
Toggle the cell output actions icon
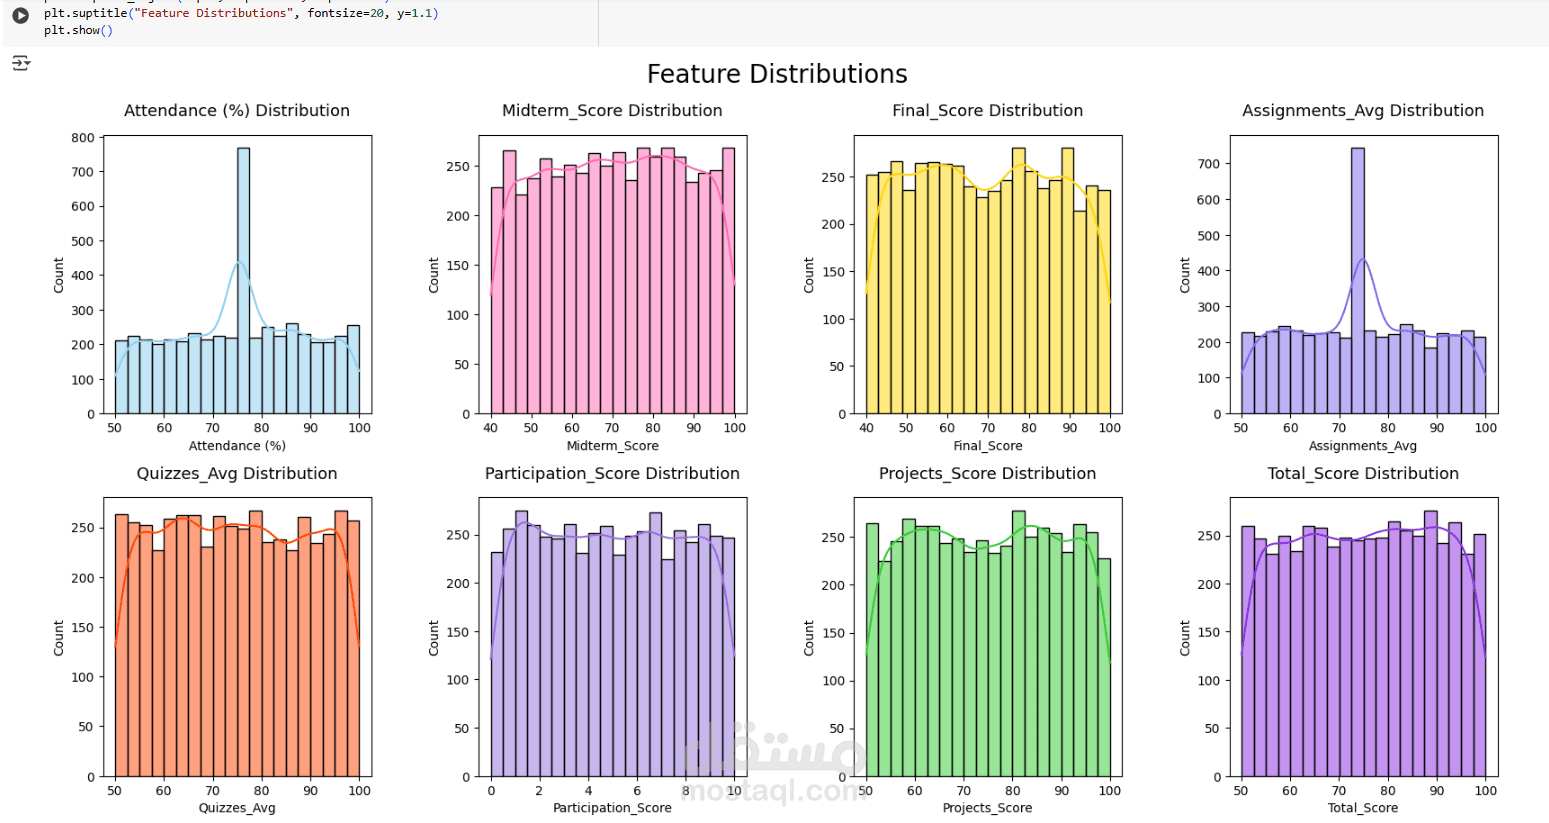tap(21, 63)
